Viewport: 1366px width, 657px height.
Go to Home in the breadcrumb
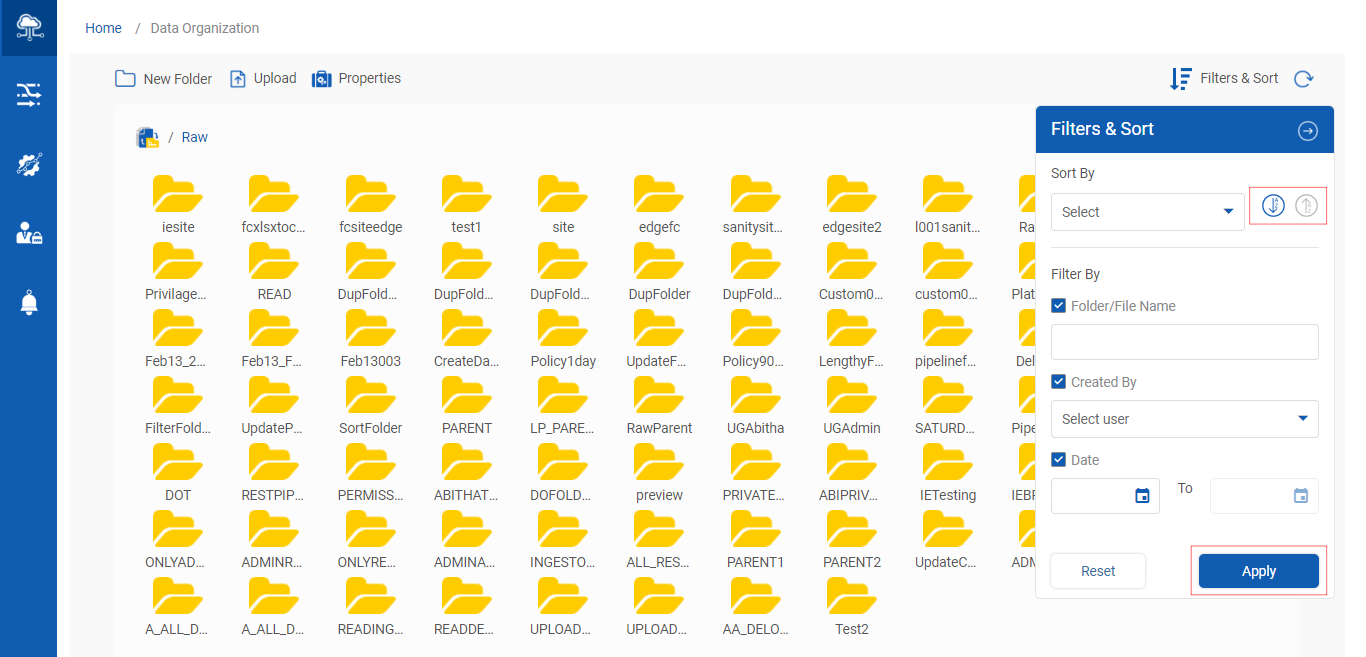coord(103,28)
